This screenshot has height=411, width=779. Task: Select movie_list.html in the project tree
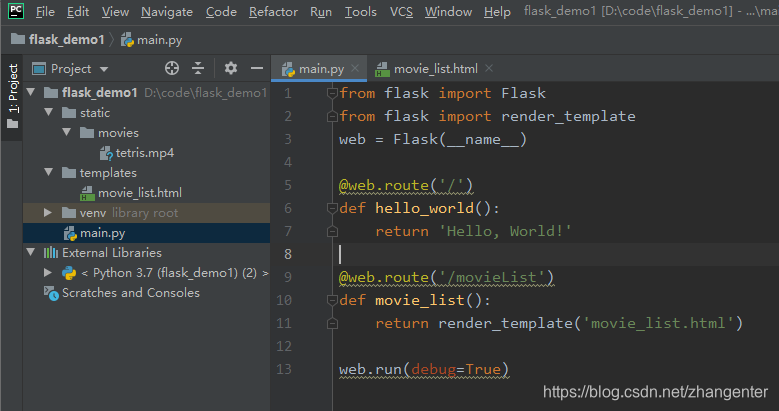[140, 193]
